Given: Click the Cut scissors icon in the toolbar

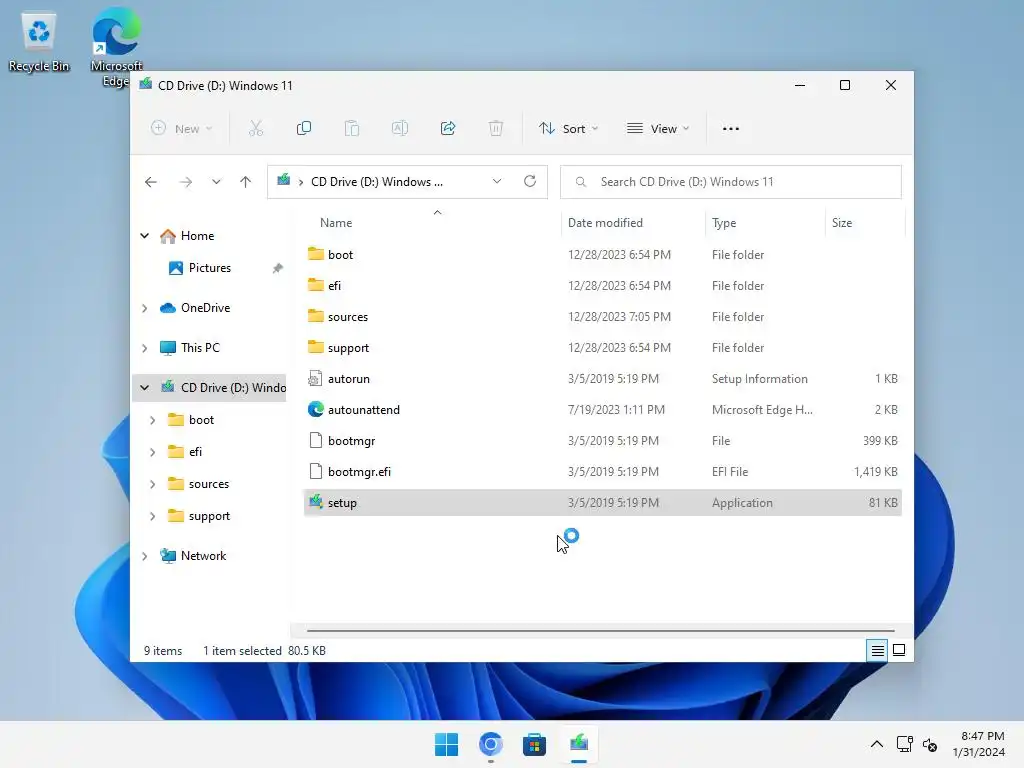Looking at the screenshot, I should click(x=255, y=129).
